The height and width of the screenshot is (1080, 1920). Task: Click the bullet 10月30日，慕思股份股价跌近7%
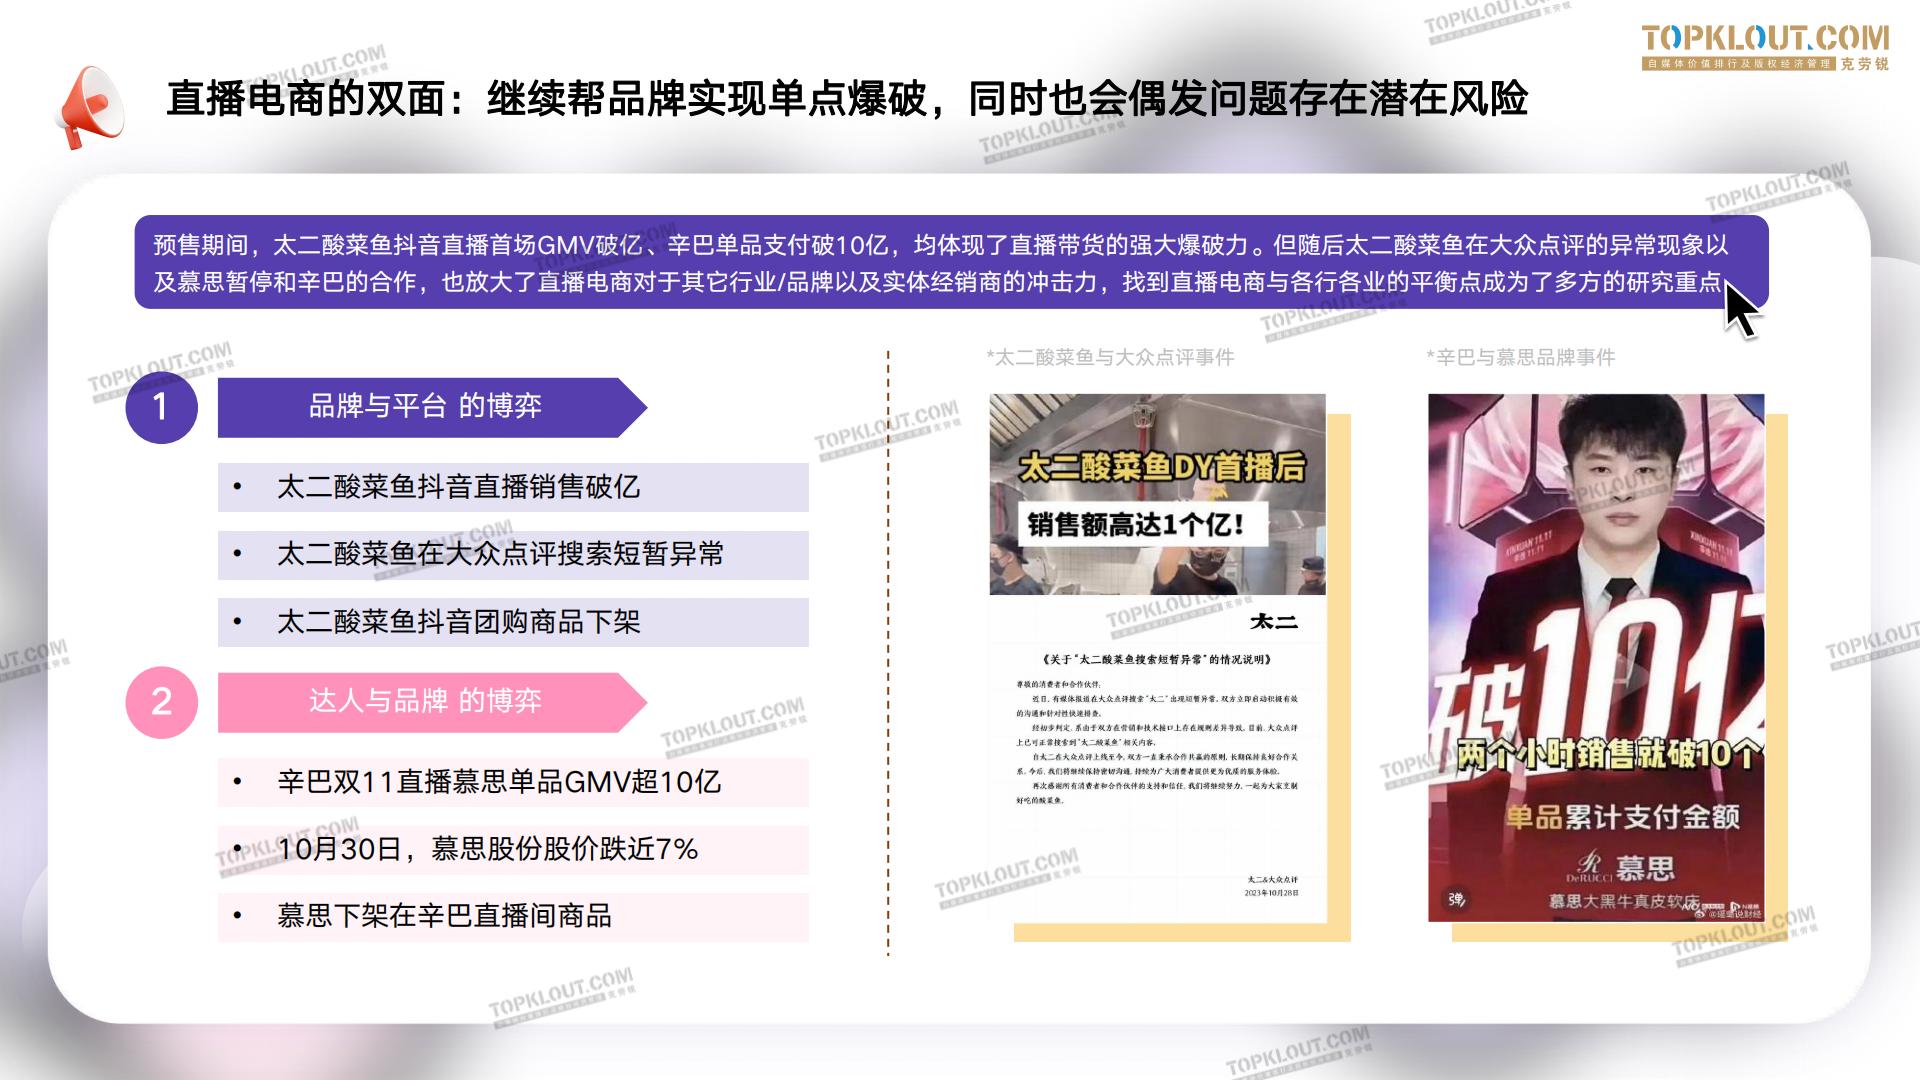(513, 850)
